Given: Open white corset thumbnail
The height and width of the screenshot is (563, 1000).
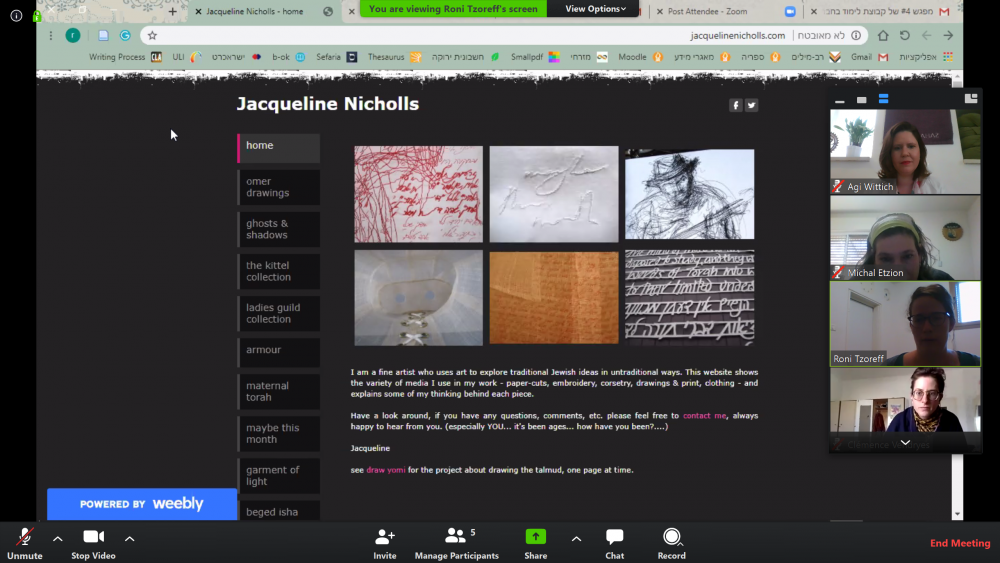Looking at the screenshot, I should (418, 298).
